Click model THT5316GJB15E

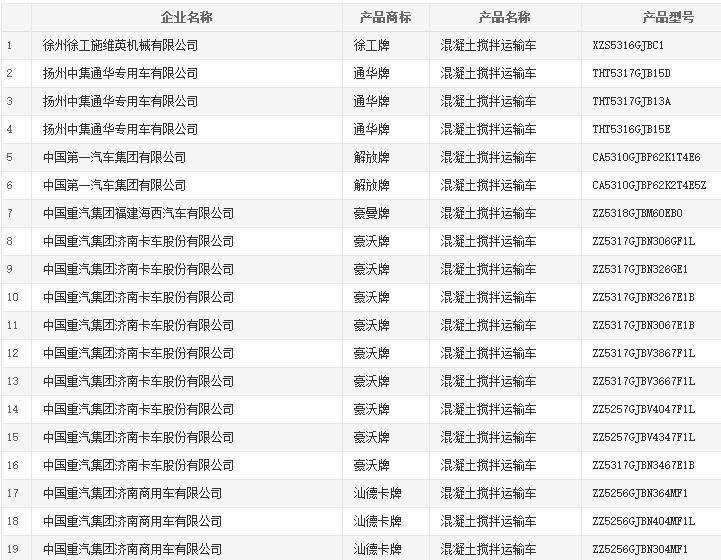(x=631, y=129)
